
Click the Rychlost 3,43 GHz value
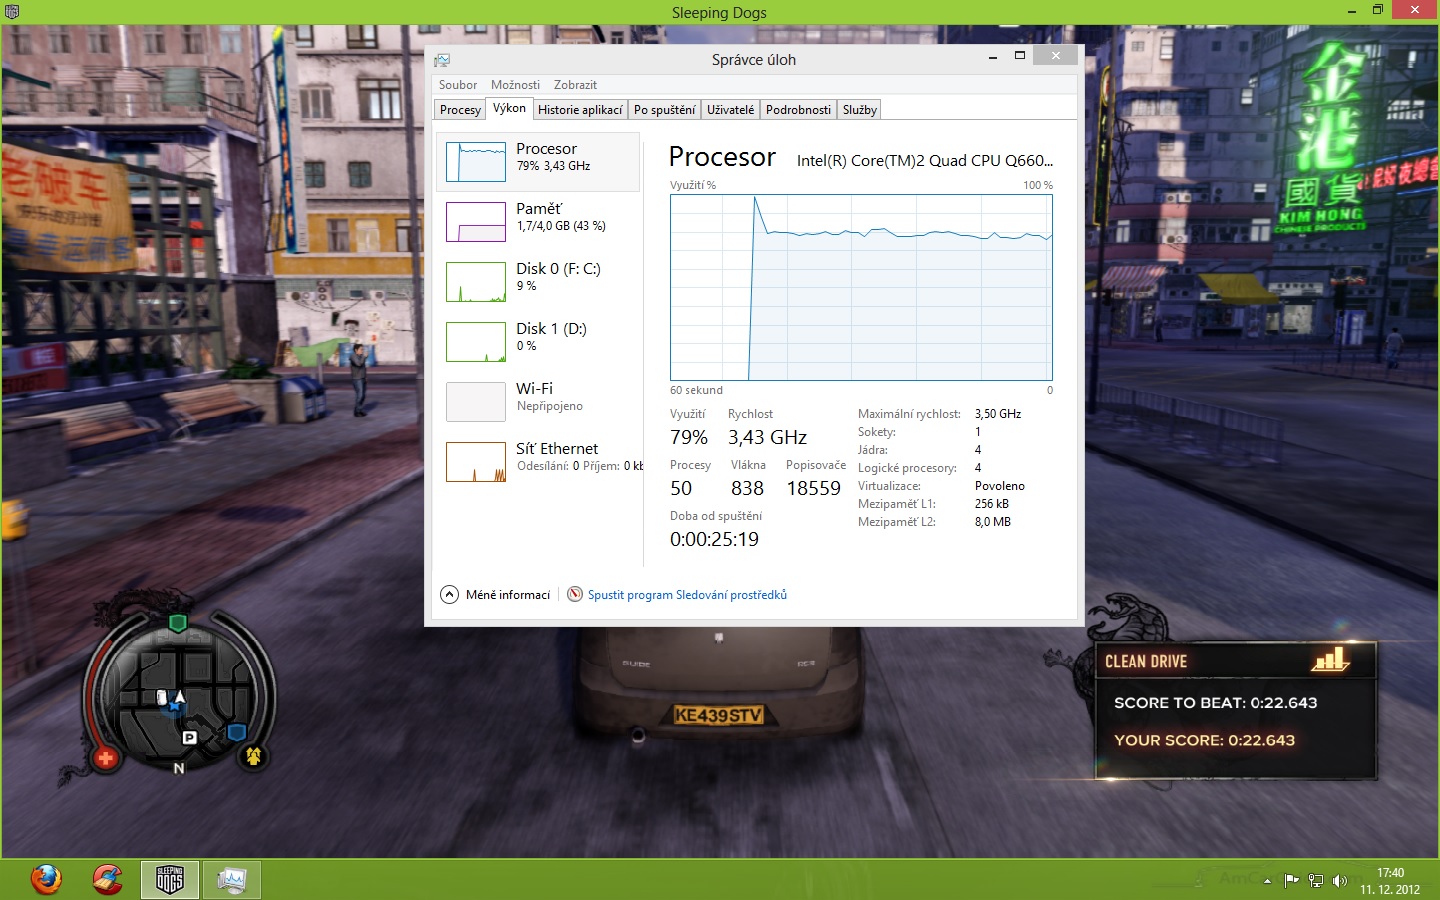click(x=767, y=437)
